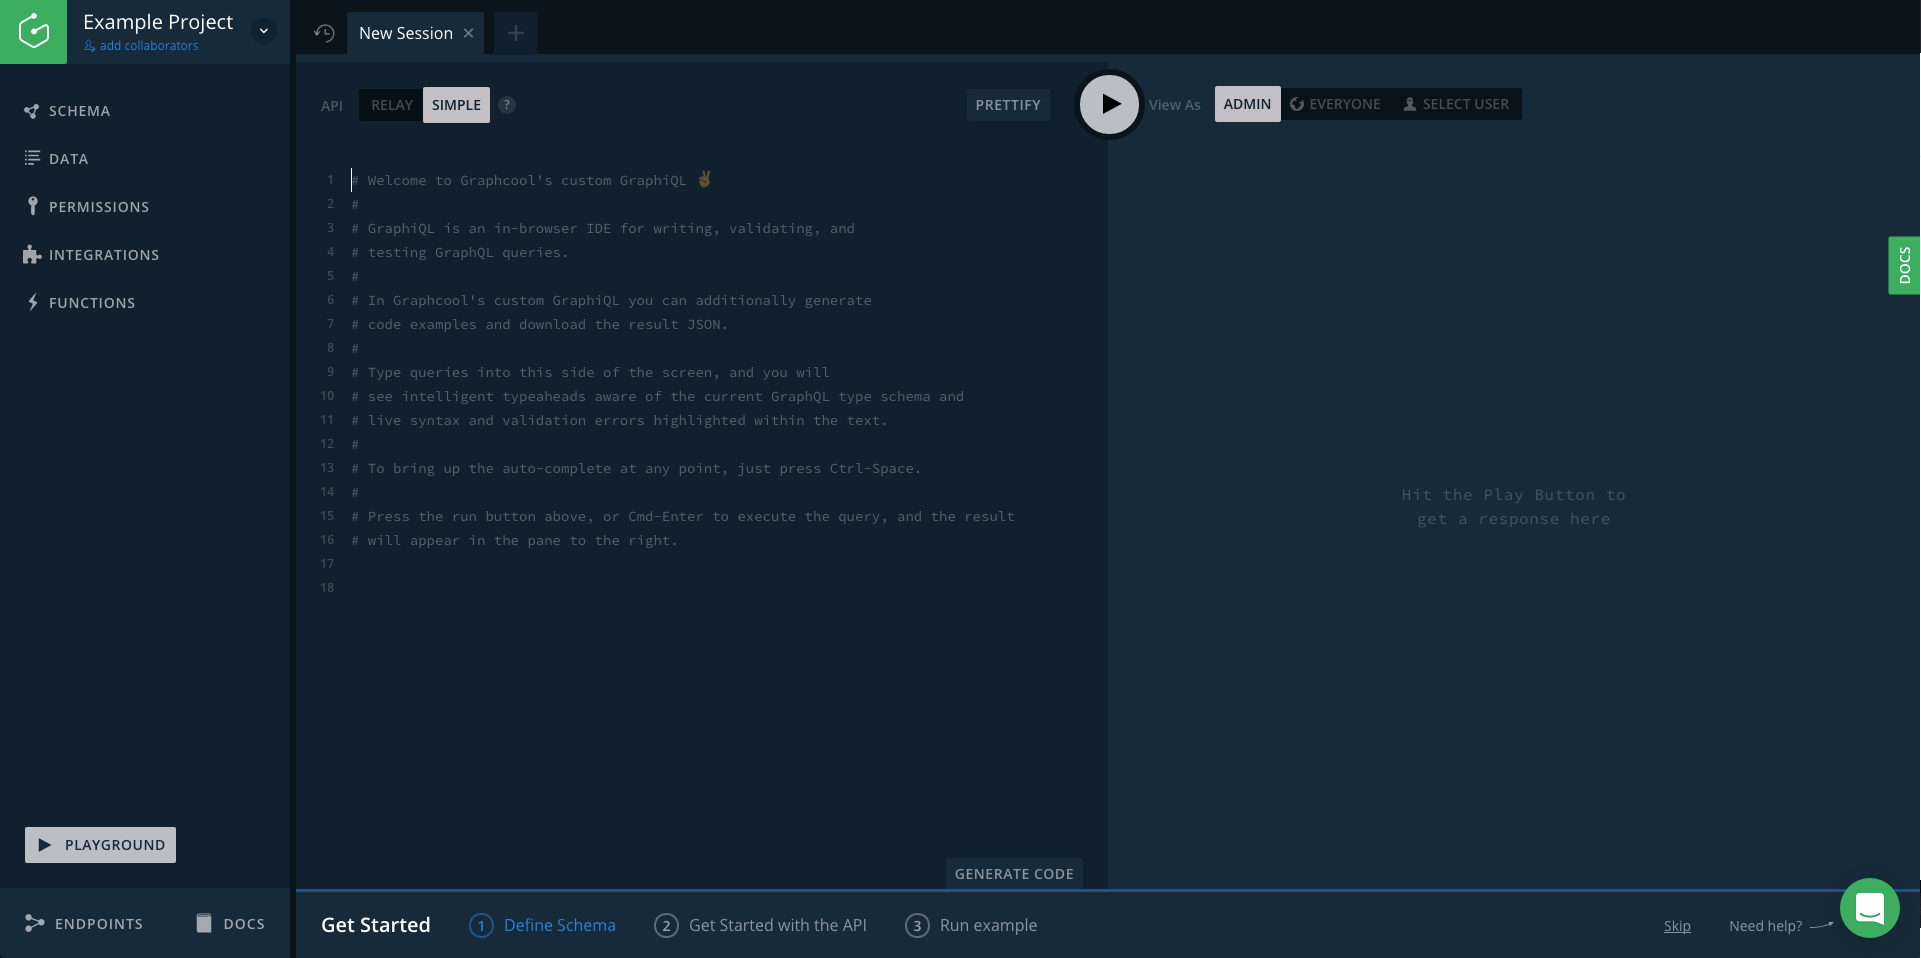View the API as EVERYONE
This screenshot has width=1921, height=958.
tap(1334, 104)
